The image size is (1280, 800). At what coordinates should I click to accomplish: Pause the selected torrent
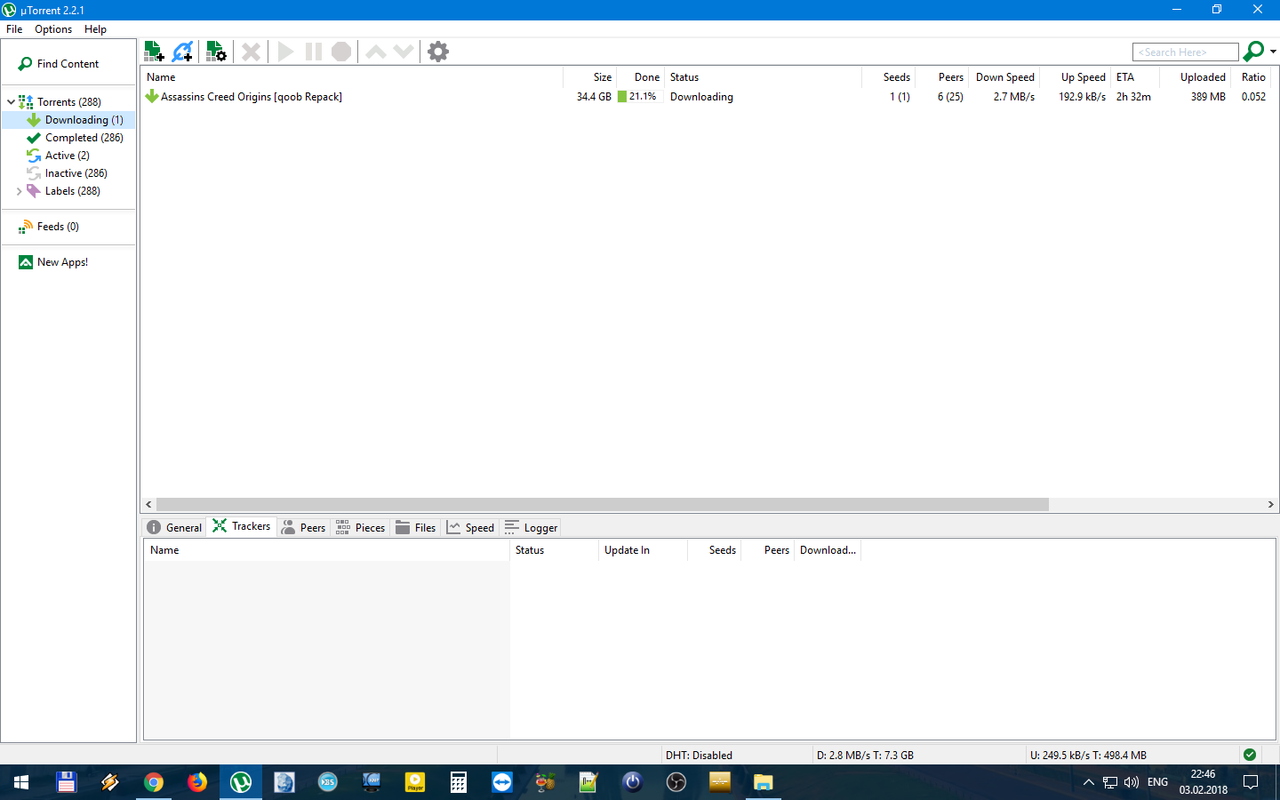tap(313, 51)
